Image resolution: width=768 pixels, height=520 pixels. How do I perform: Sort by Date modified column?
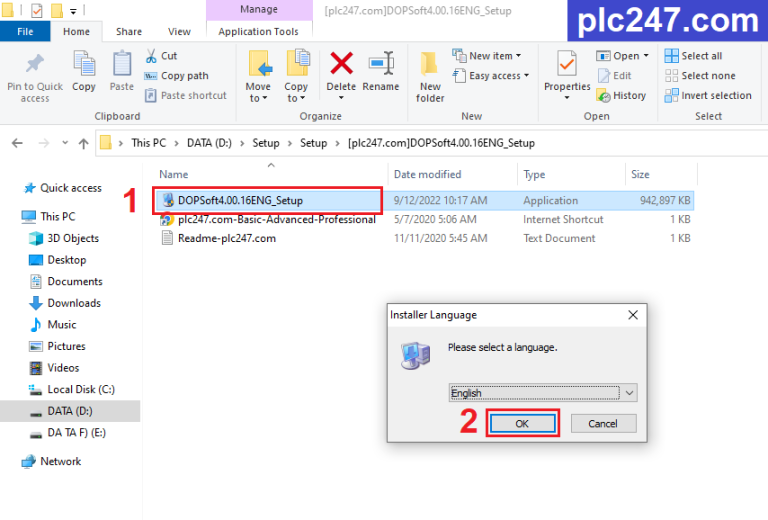point(428,174)
